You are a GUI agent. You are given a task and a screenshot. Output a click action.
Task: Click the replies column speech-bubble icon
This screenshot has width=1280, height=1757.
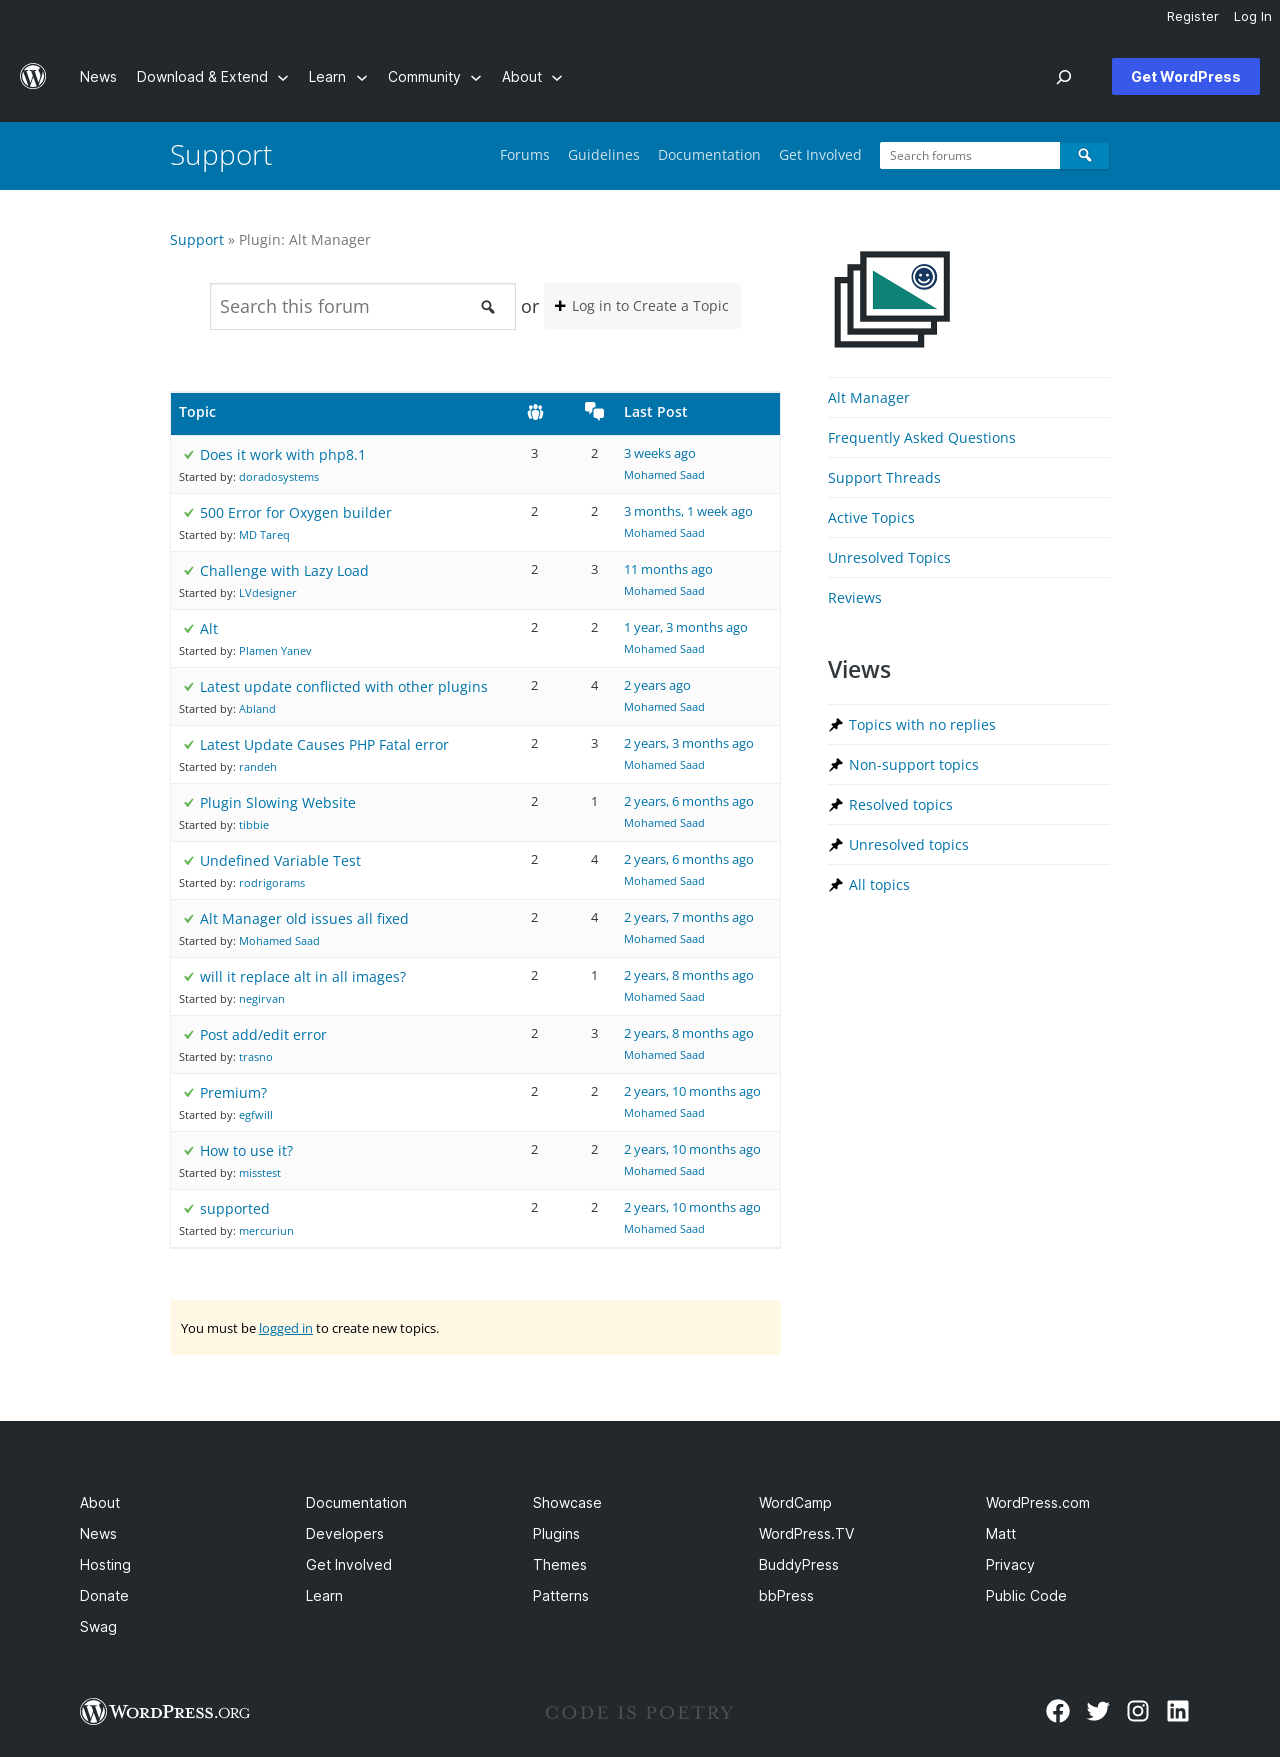click(595, 411)
